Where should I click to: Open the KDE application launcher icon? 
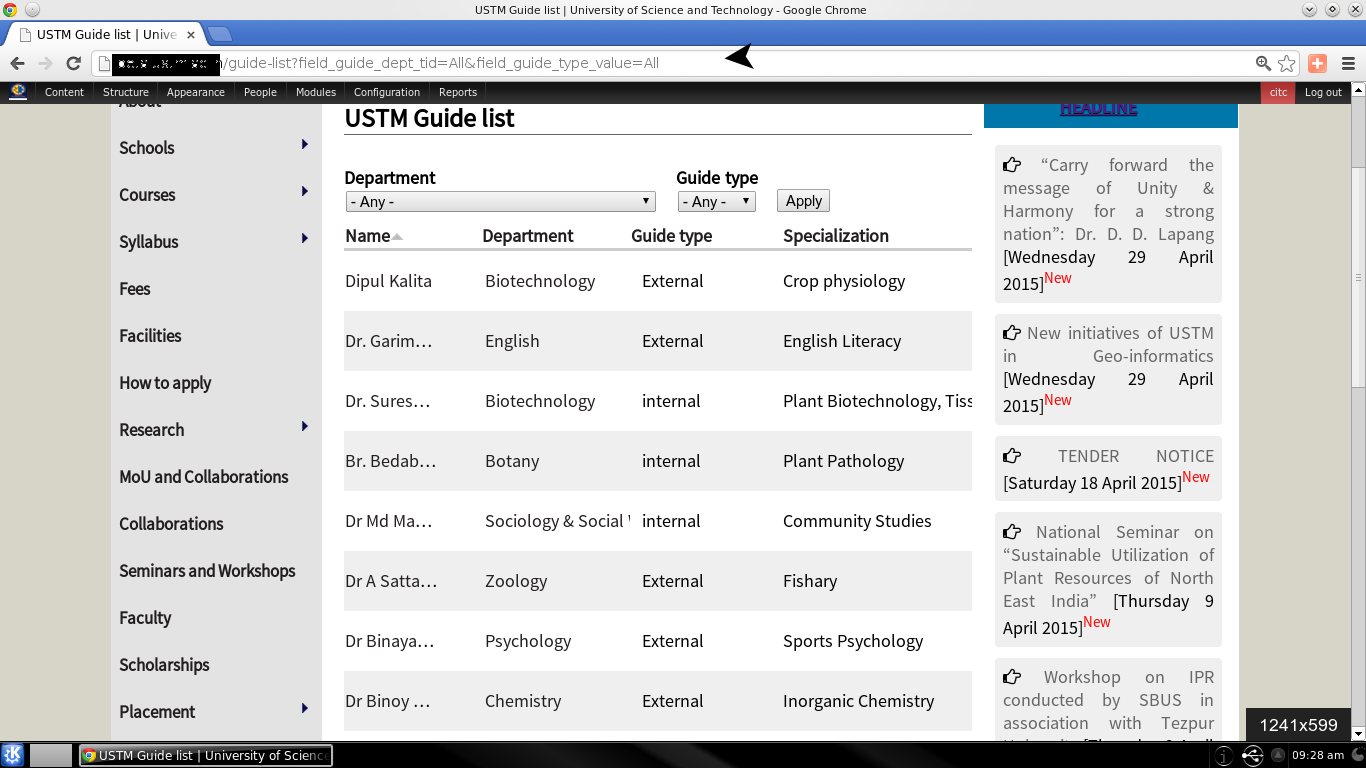tap(13, 755)
